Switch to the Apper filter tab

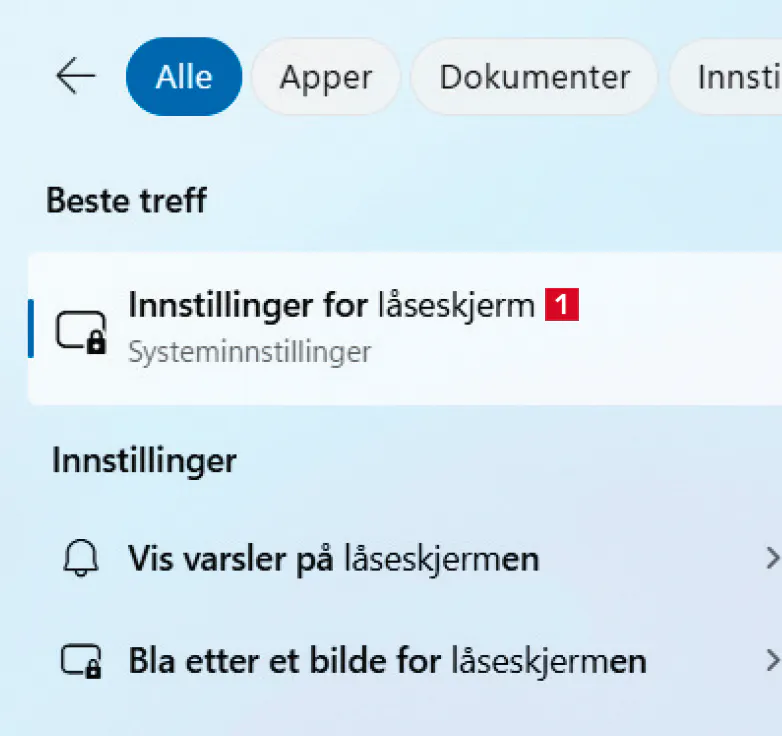[x=325, y=77]
